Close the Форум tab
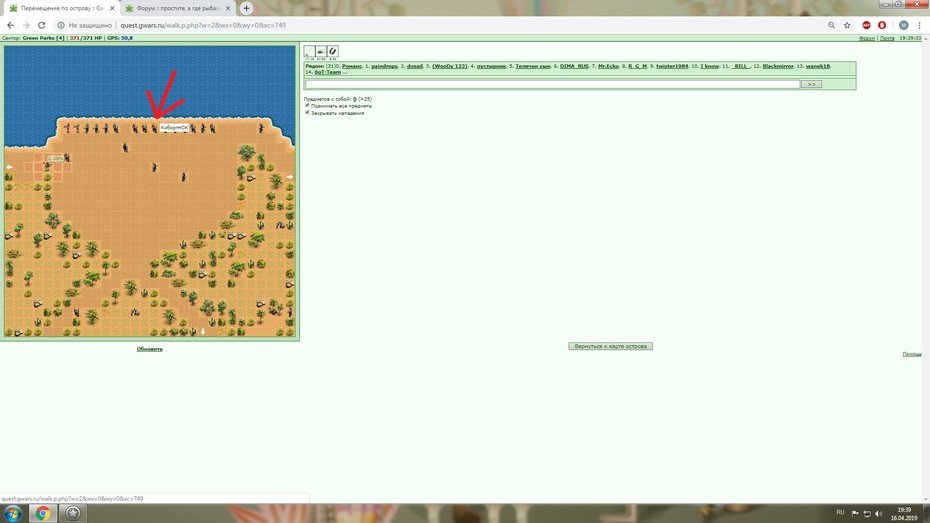Image resolution: width=930 pixels, height=523 pixels. click(x=228, y=8)
